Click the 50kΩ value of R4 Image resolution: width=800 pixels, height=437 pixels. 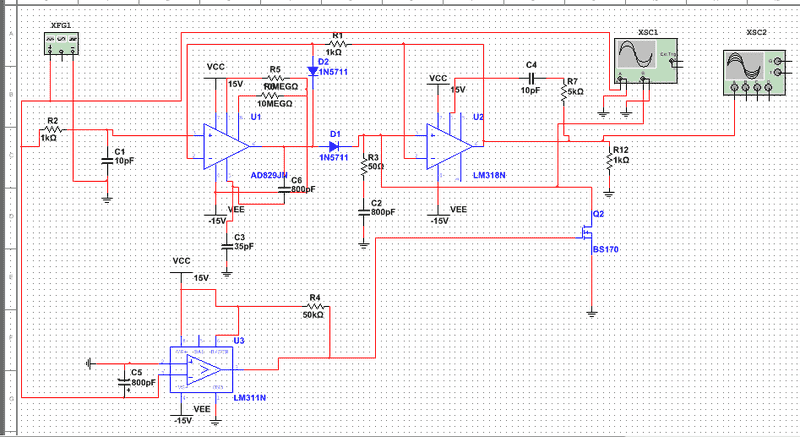[313, 315]
